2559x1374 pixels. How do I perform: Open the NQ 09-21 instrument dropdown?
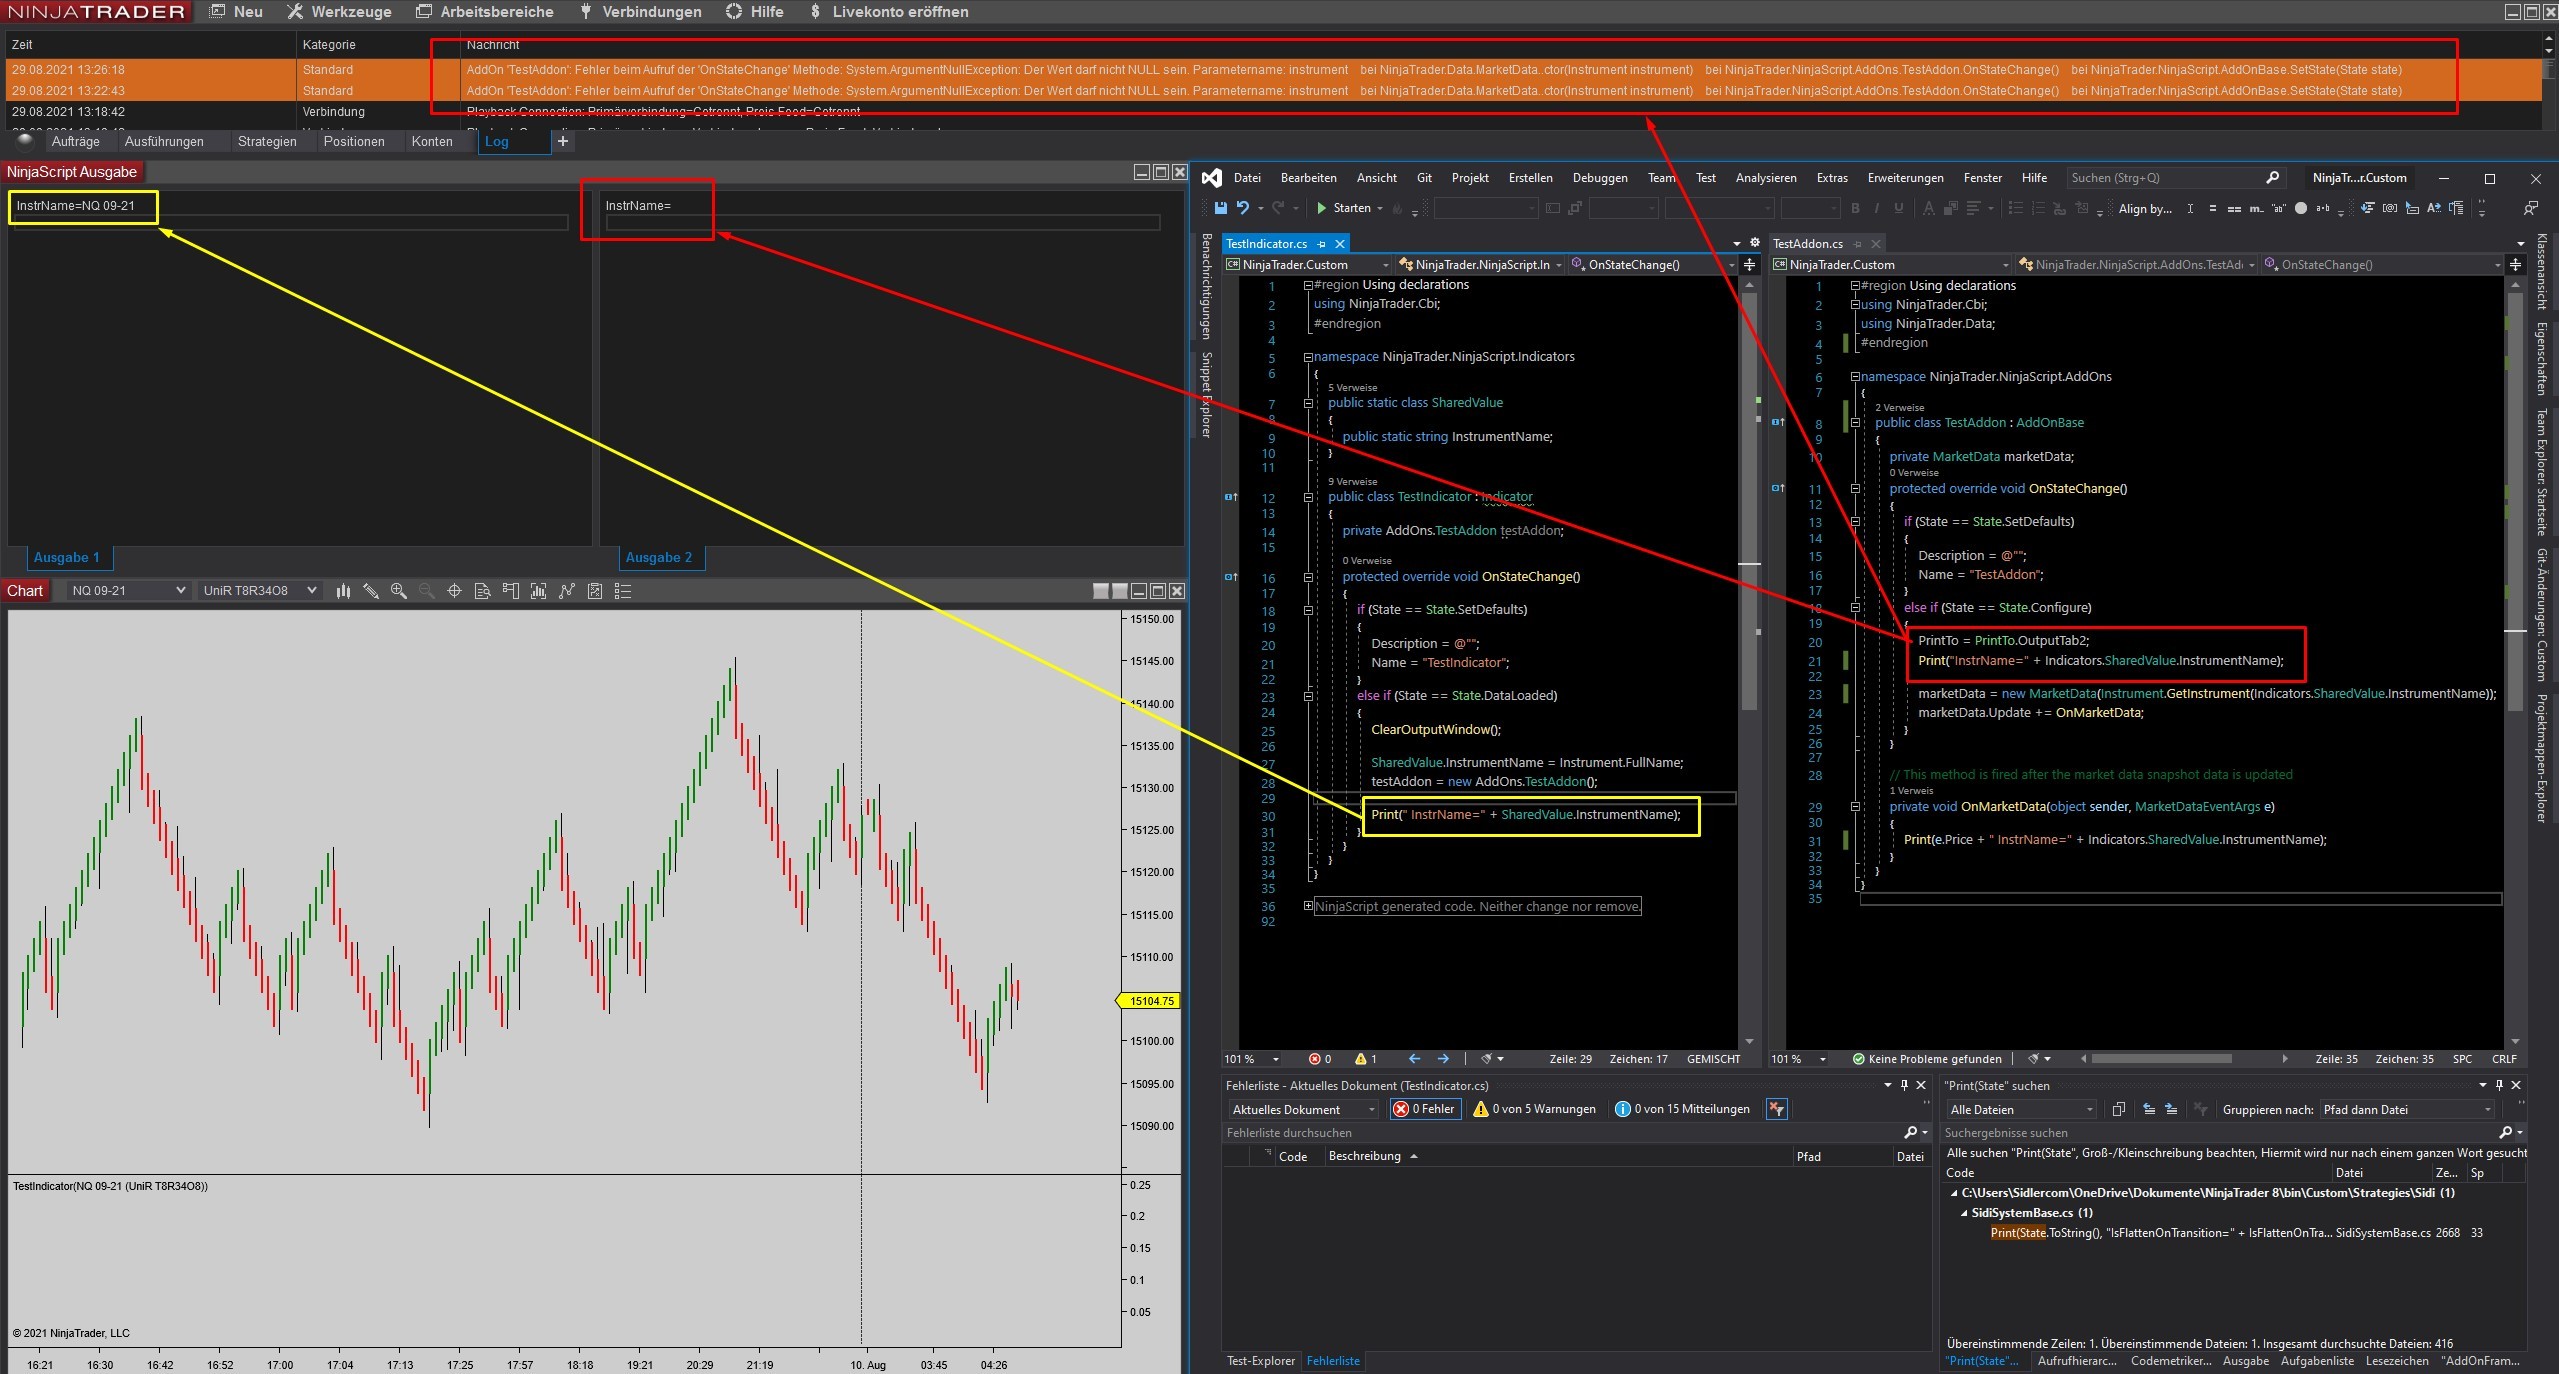(x=128, y=591)
